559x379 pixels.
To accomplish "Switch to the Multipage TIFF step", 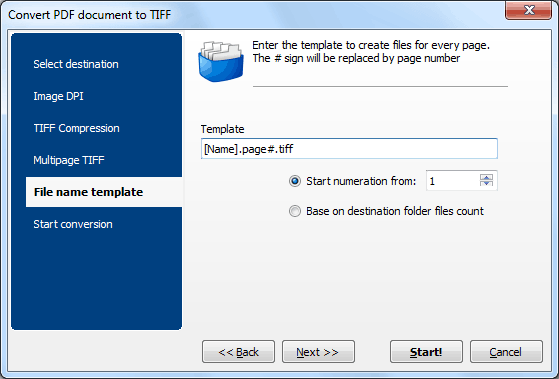I will (x=69, y=160).
